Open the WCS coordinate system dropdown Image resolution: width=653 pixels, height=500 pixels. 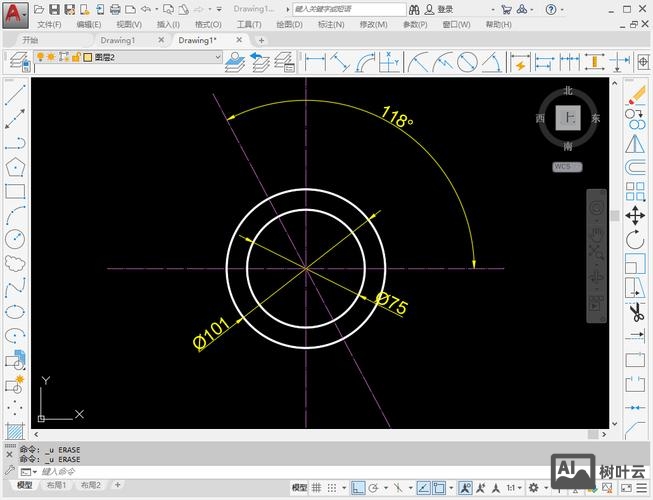point(567,166)
